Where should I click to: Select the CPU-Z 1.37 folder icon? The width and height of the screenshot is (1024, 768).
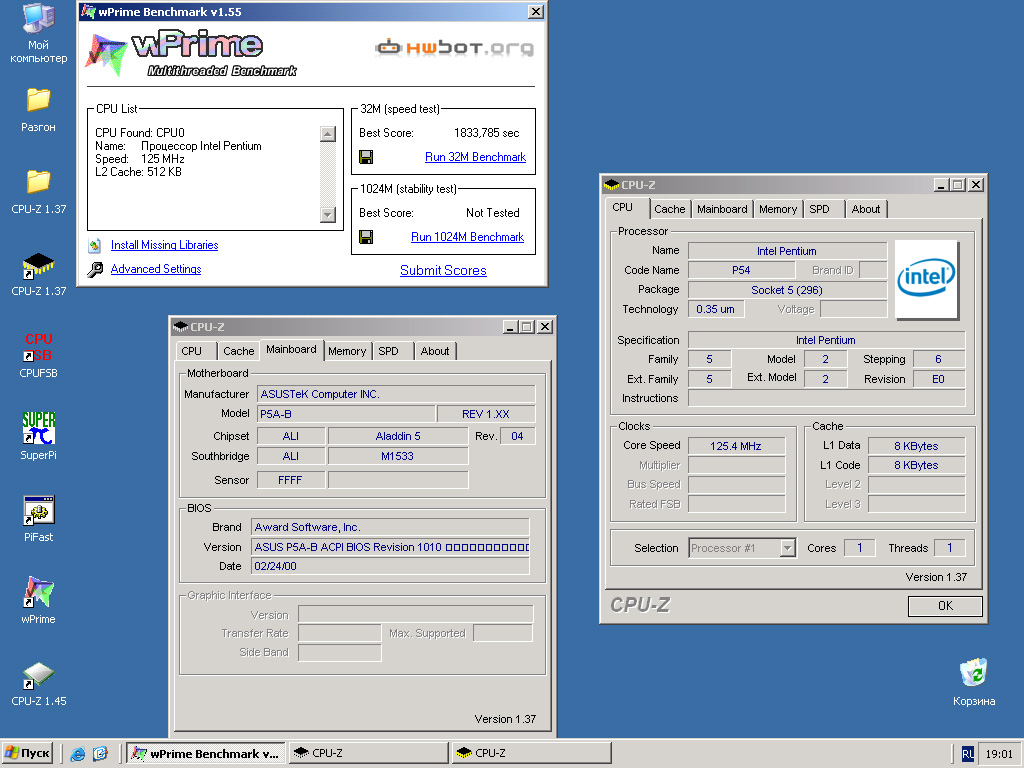39,182
